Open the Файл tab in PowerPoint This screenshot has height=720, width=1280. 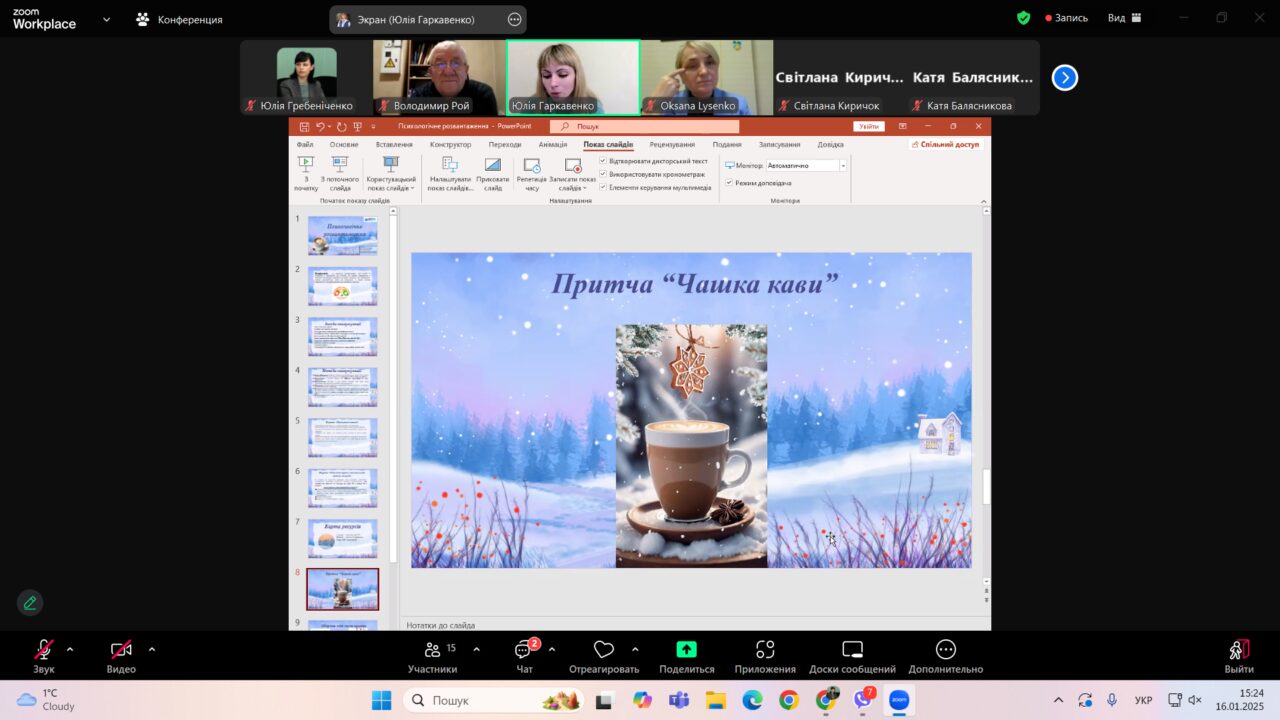click(x=305, y=144)
